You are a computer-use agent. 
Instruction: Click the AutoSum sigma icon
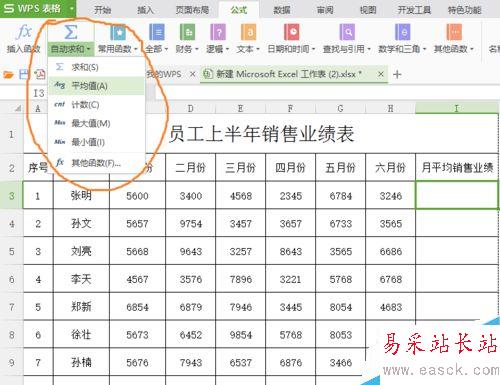(x=70, y=32)
